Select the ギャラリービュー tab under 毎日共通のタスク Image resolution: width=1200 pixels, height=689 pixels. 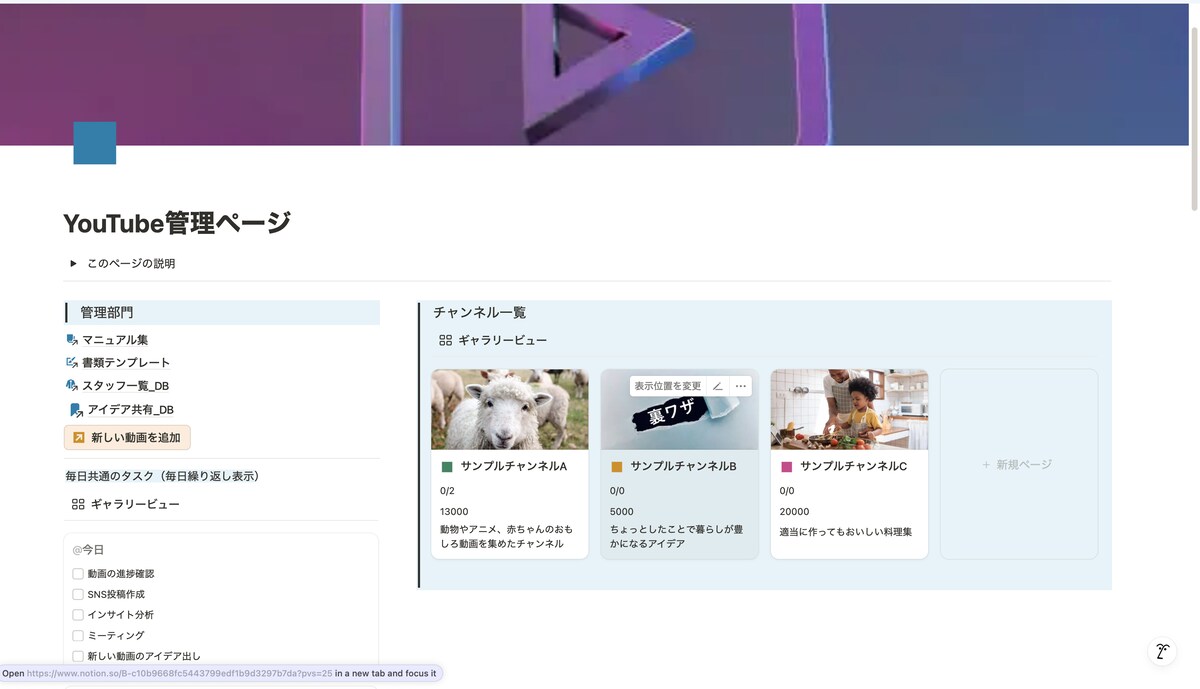[125, 504]
